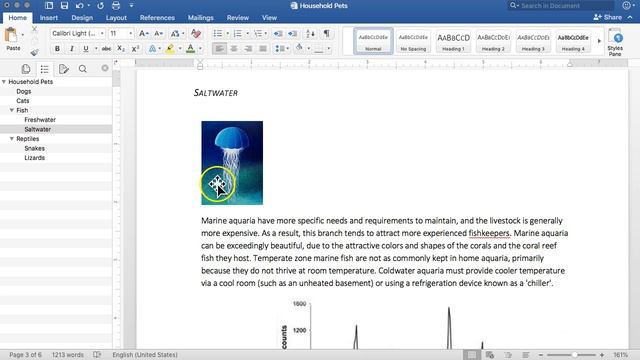640x360 pixels.
Task: Open Find and Replace search in sidebar
Action: [x=82, y=69]
